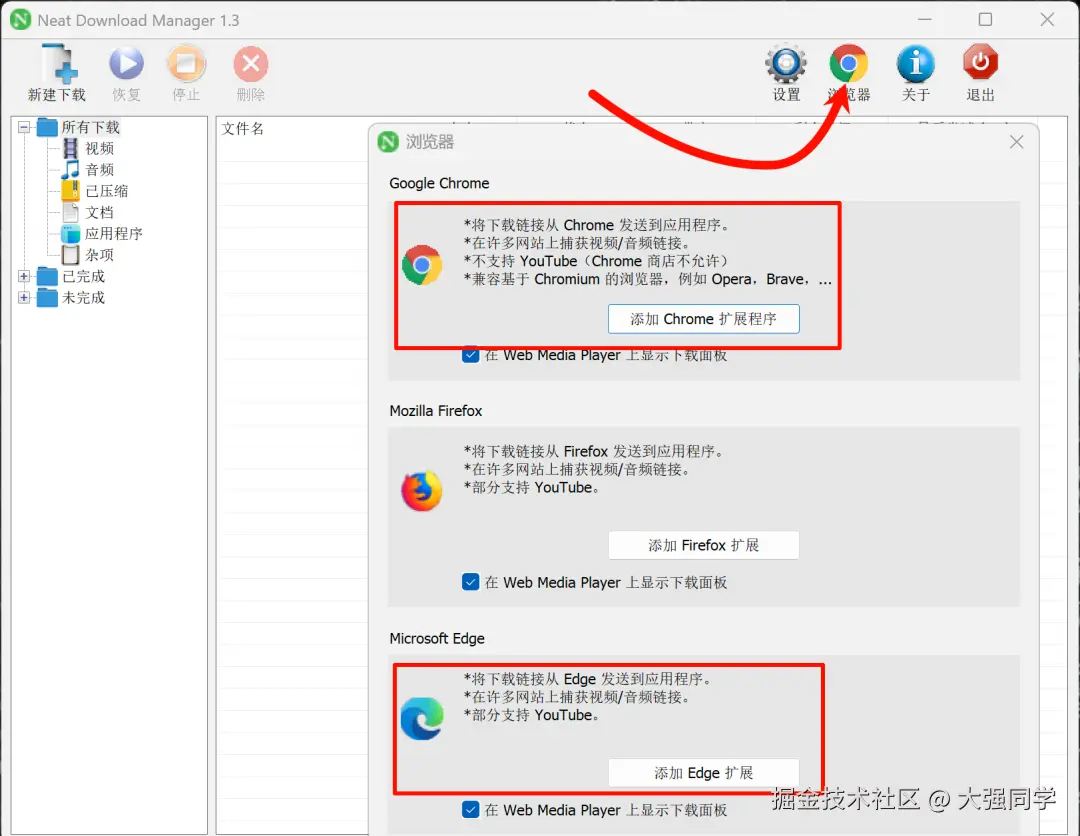
Task: Click the Microsoft Edge logo in dialog
Action: coord(422,718)
